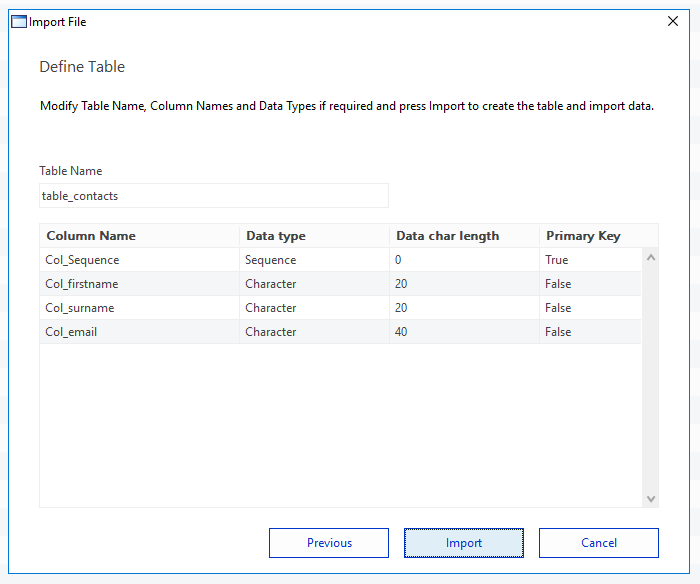Select the Col_surname cell
The width and height of the screenshot is (700, 584).
pyautogui.click(x=139, y=308)
